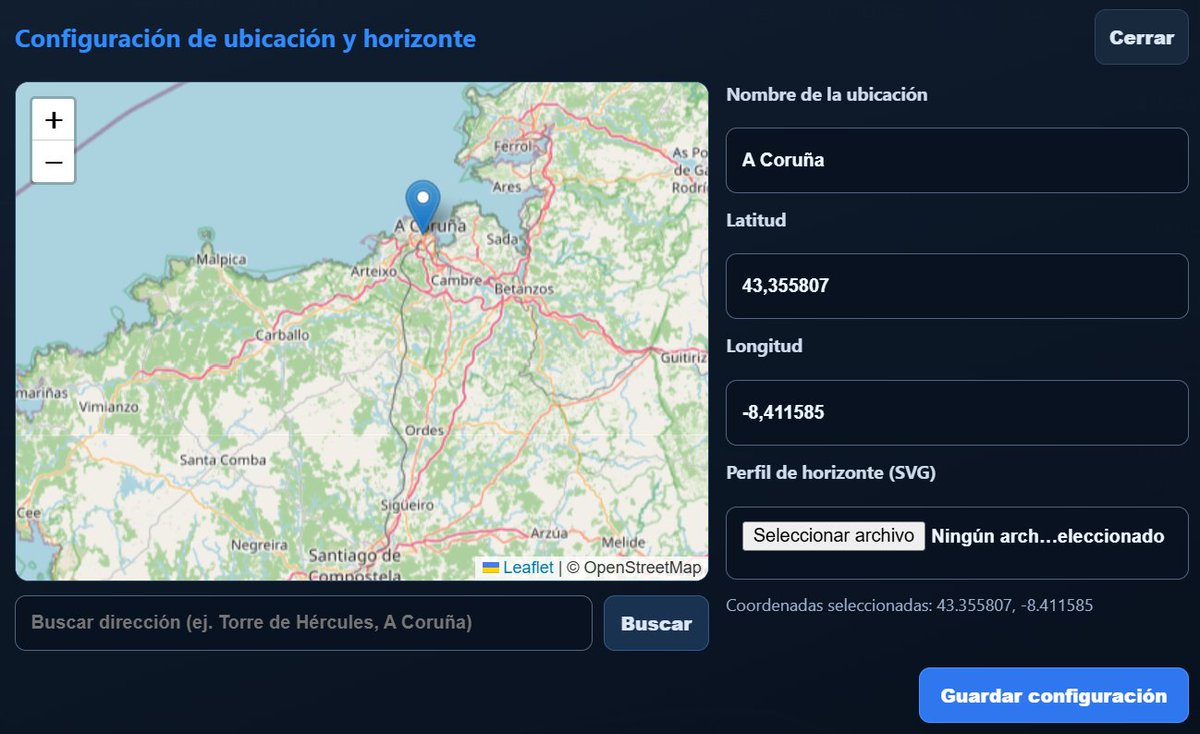This screenshot has height=734, width=1200.
Task: Click the Sada label on the map
Action: (502, 239)
